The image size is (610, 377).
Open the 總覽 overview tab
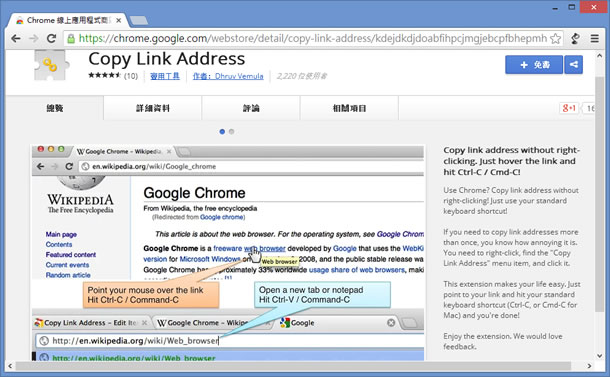pos(55,108)
